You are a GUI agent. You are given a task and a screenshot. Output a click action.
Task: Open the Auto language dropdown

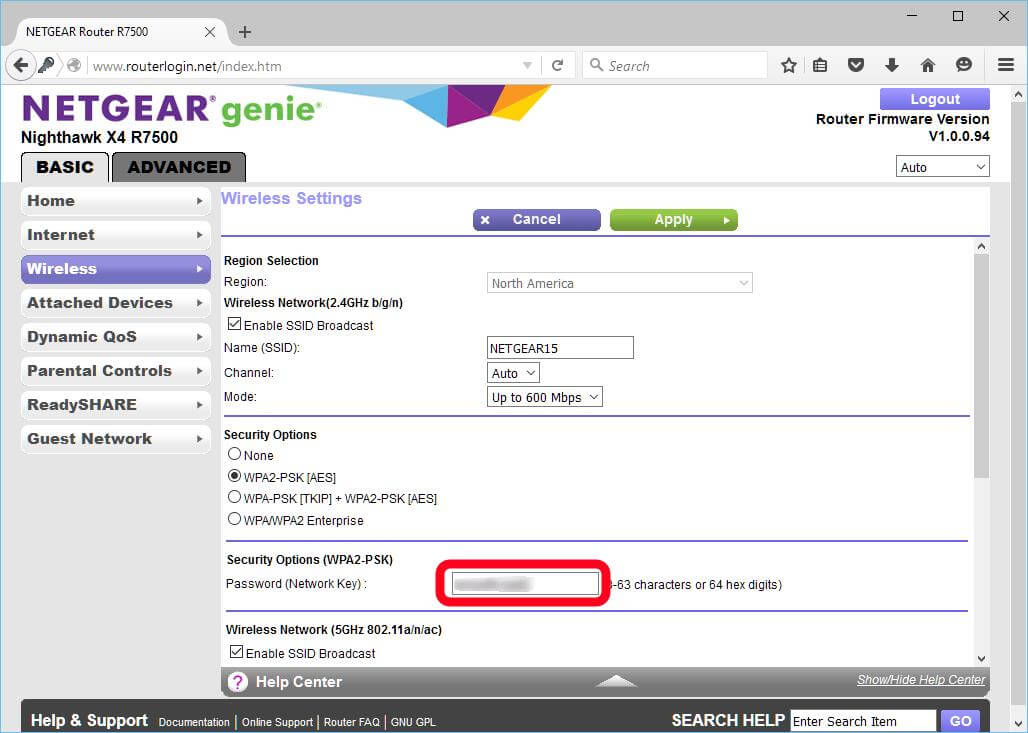[943, 167]
